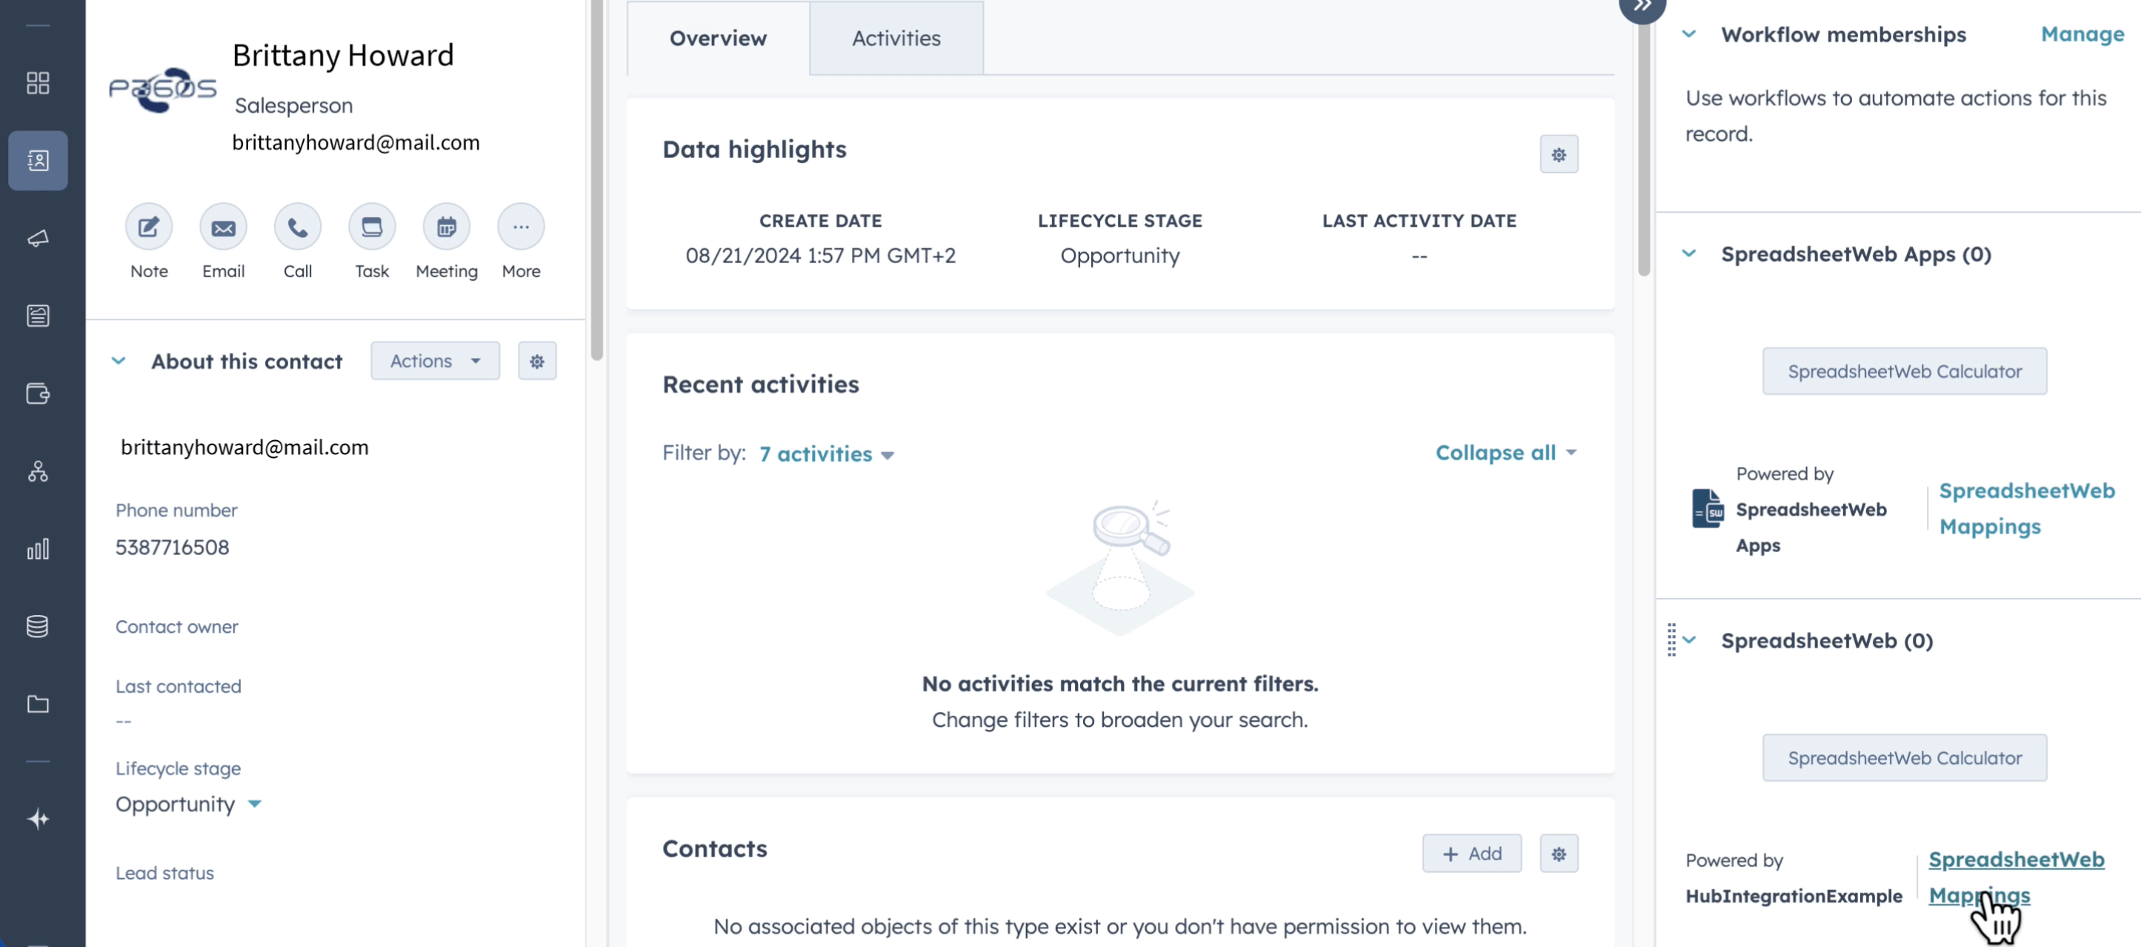This screenshot has width=2142, height=948.
Task: Open Lifecycle stage Opportunity dropdown
Action: [188, 804]
